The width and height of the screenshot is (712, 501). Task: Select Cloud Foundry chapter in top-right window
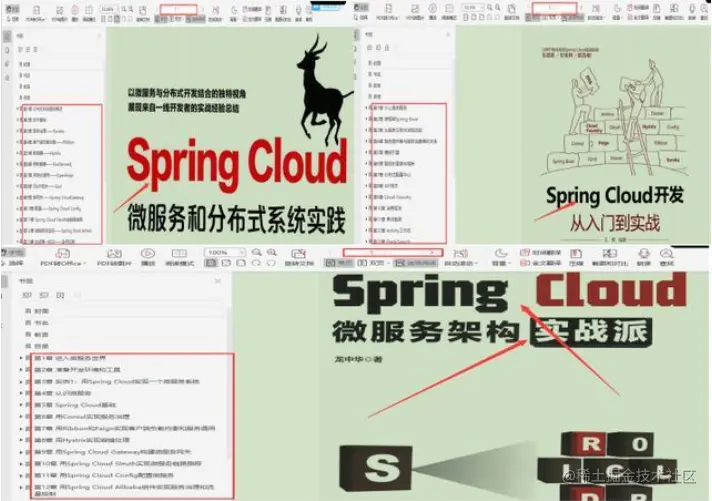(392, 197)
